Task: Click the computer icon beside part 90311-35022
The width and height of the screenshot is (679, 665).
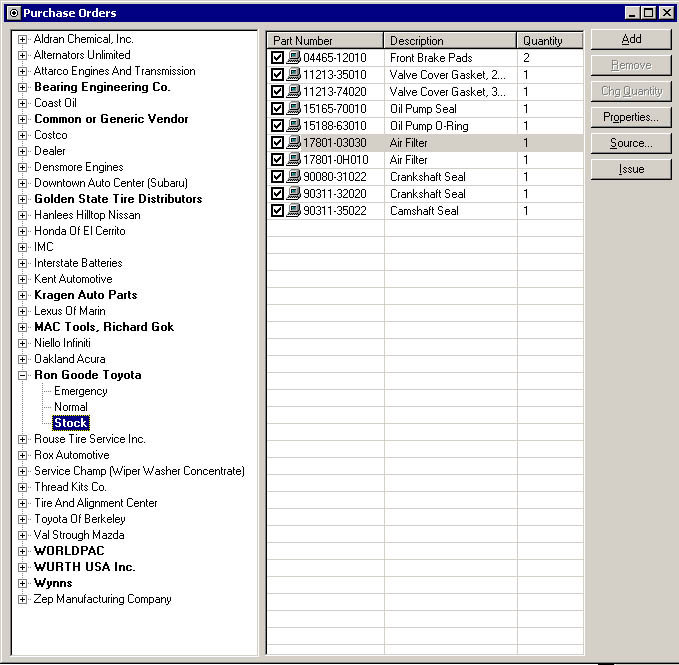Action: 294,210
